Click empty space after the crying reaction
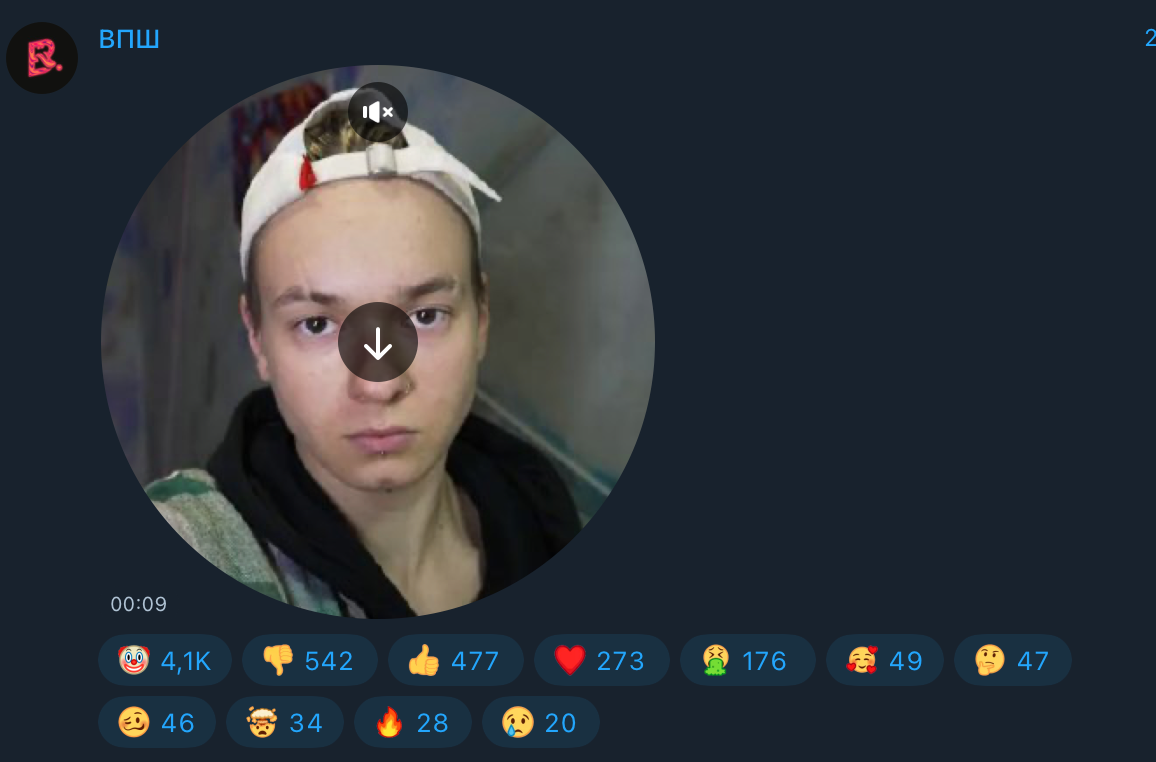Viewport: 1156px width, 762px height. [870, 722]
